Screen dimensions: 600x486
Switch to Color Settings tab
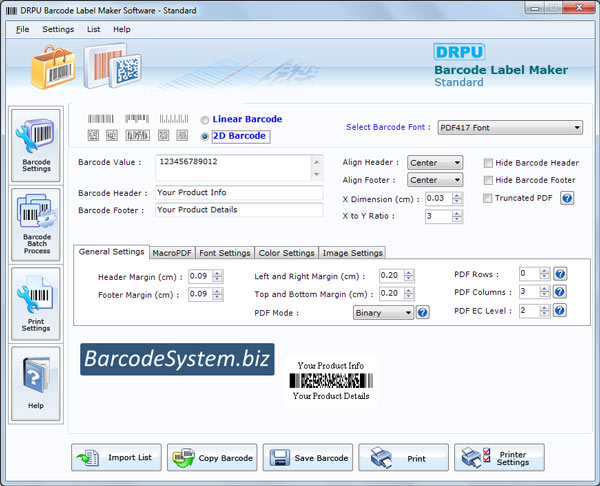(x=286, y=253)
